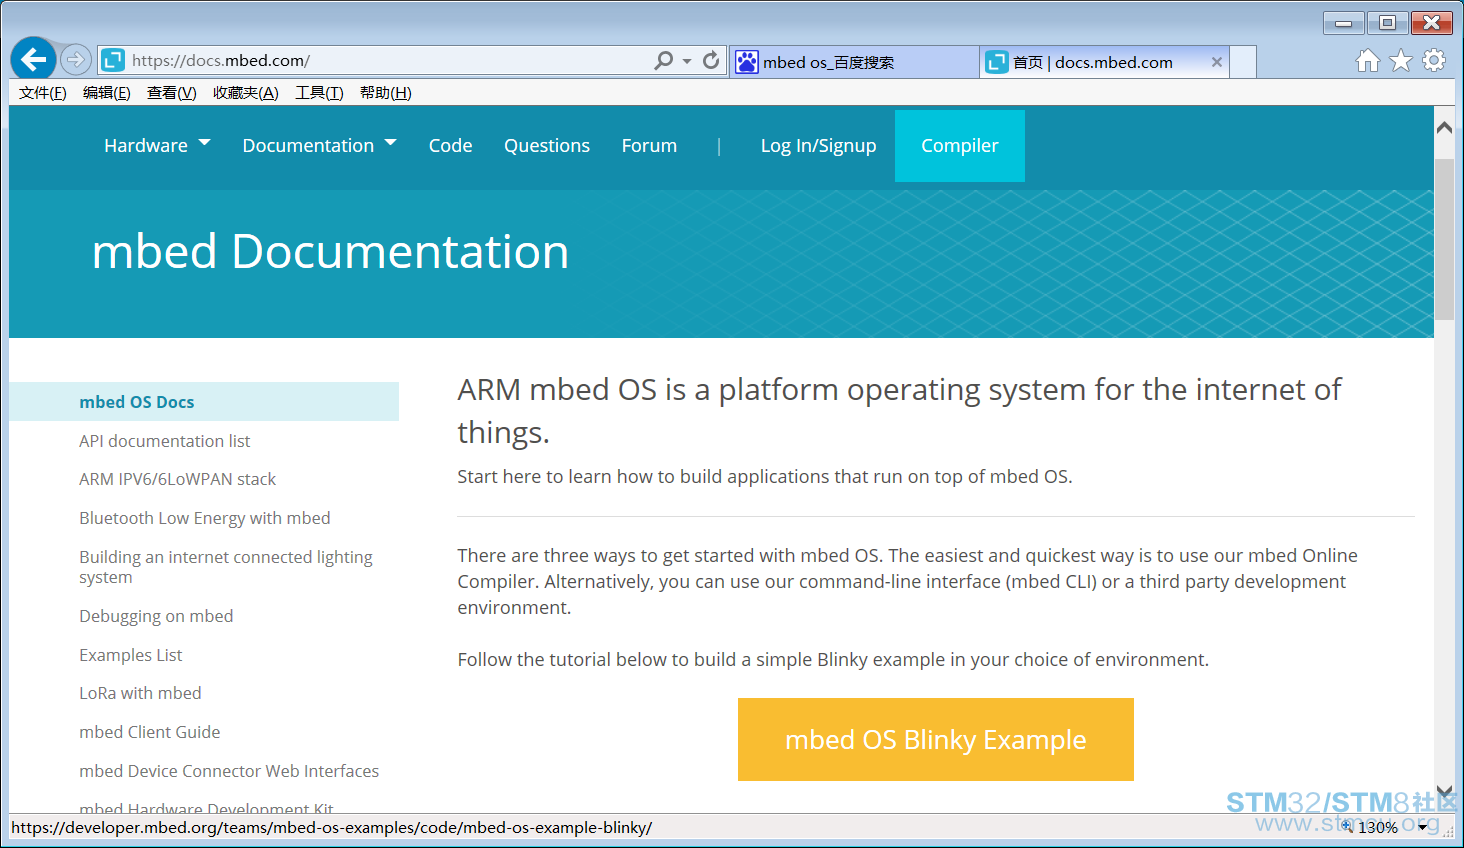Click Log In/Signup
Screen dimensions: 1464x848
click(x=819, y=146)
